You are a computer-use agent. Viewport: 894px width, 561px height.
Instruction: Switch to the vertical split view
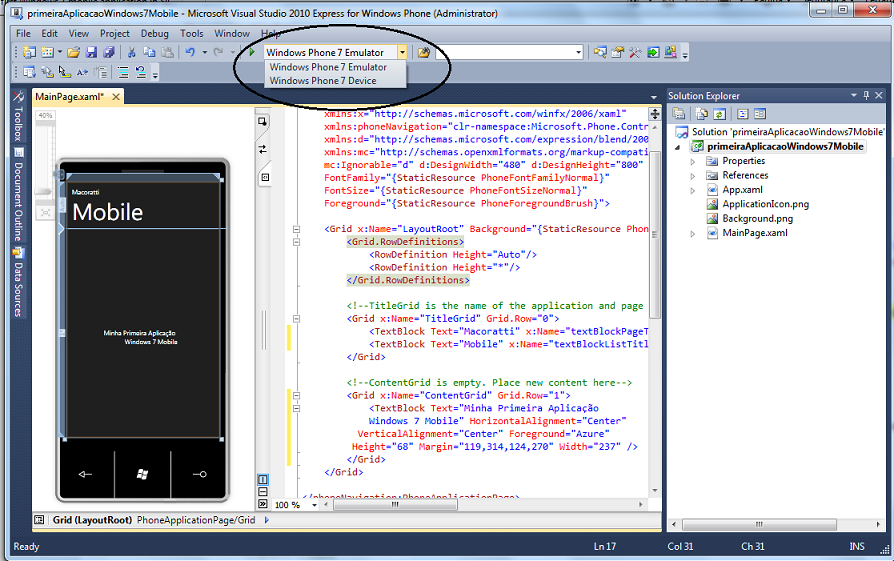[x=263, y=479]
